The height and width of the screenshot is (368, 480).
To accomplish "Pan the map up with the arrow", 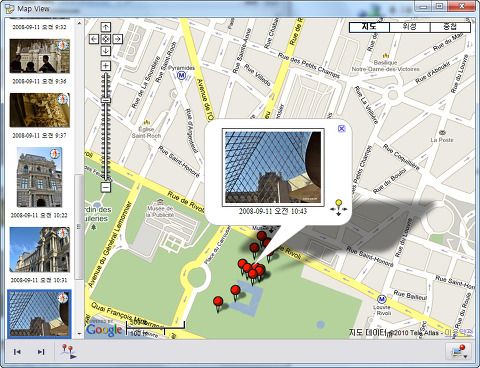I will (x=106, y=27).
